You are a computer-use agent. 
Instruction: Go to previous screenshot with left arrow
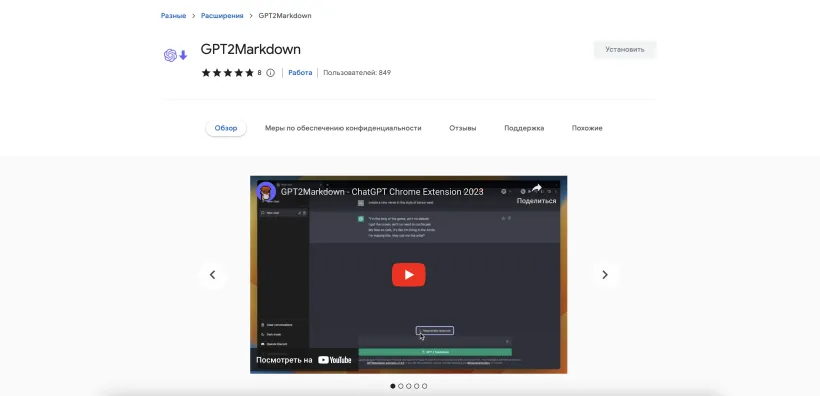pos(212,275)
